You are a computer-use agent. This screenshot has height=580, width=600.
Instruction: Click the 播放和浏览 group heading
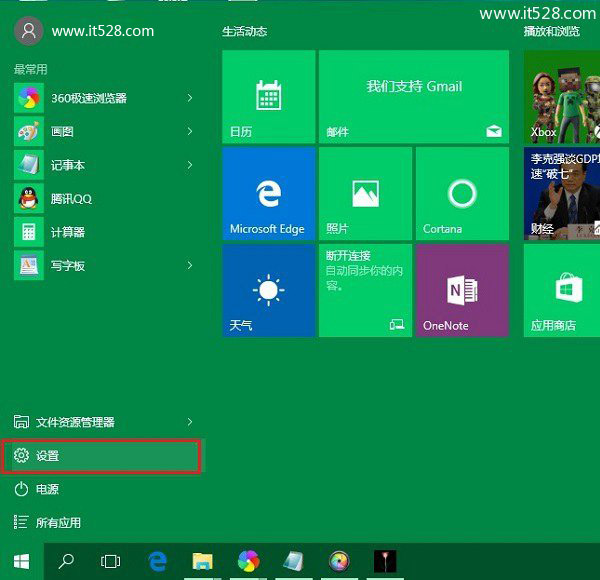coord(552,31)
